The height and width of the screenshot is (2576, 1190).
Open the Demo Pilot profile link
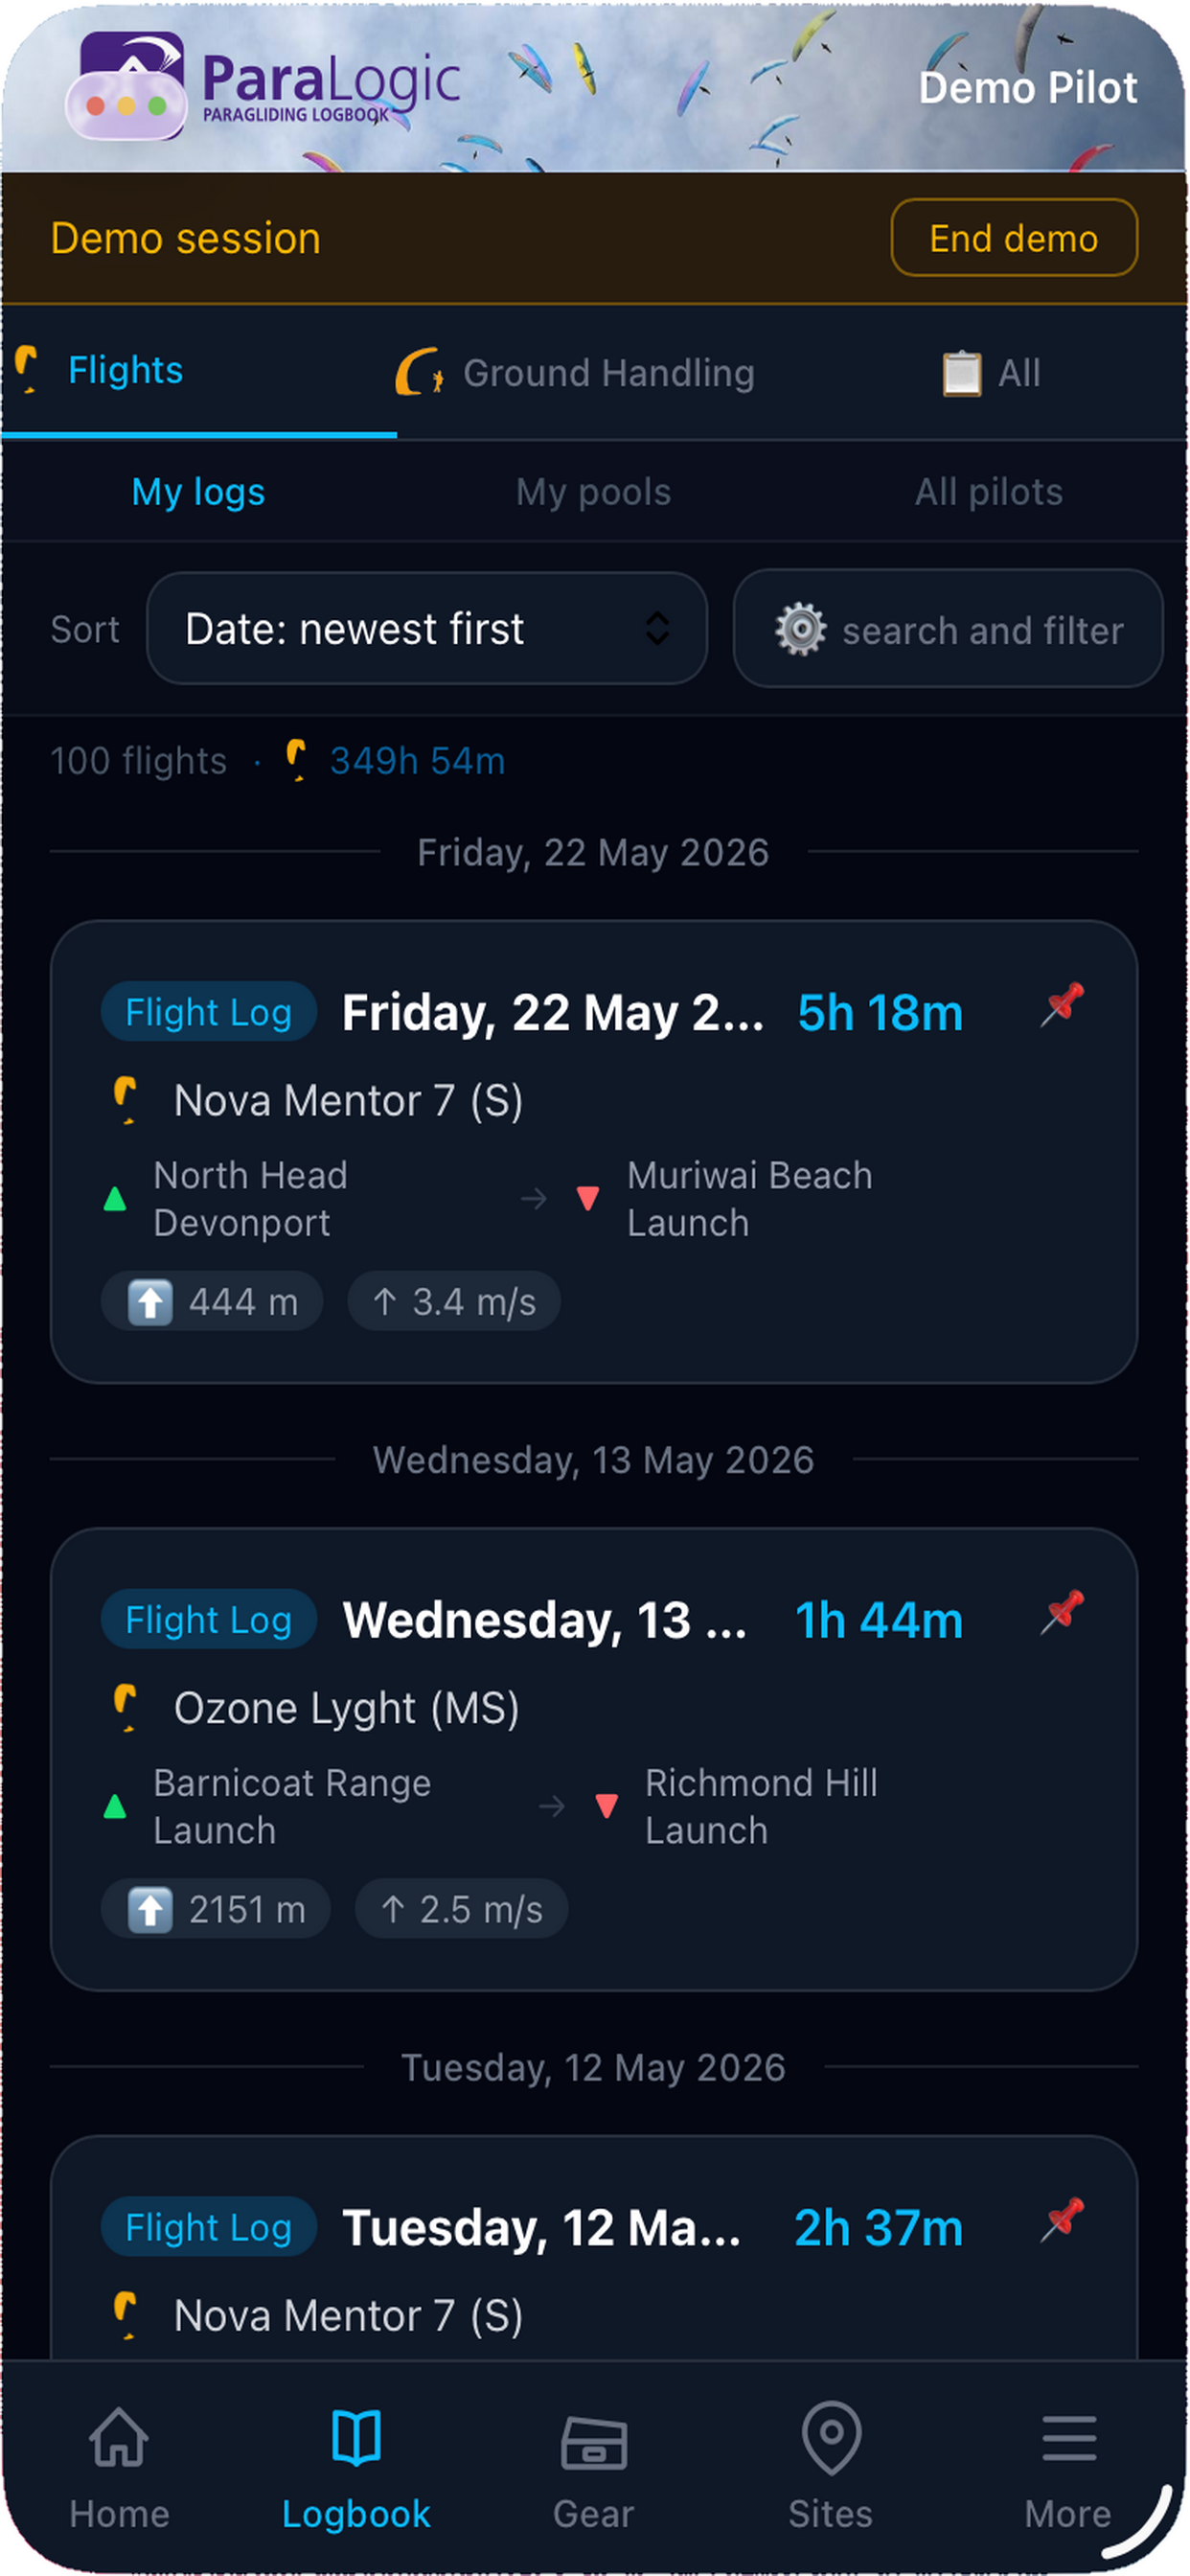pos(1027,88)
